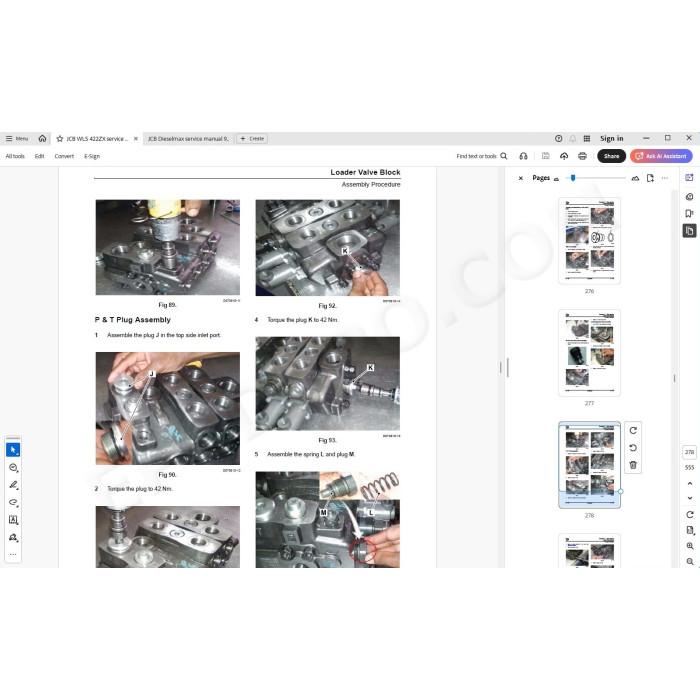
Task: Rotate view clockwise in right rail
Action: click(x=689, y=515)
